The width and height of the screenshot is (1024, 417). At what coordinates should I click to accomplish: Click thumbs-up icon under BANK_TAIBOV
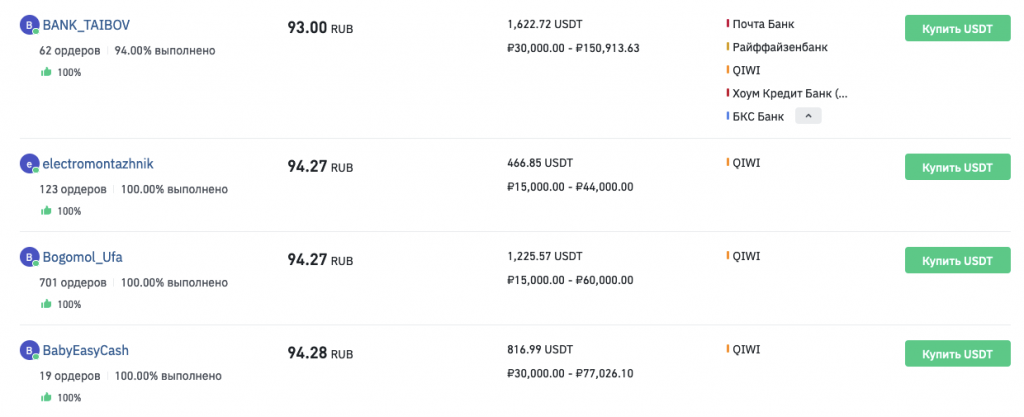(46, 72)
